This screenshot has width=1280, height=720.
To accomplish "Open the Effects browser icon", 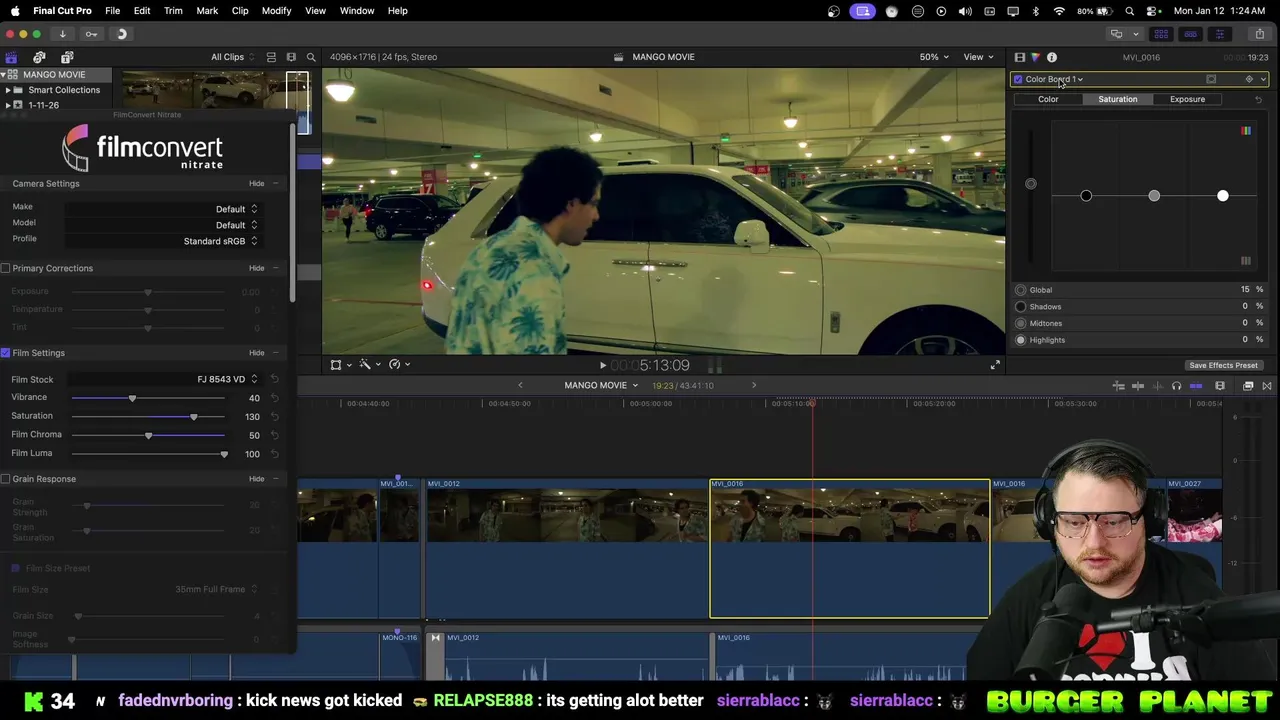I will coord(1248,386).
